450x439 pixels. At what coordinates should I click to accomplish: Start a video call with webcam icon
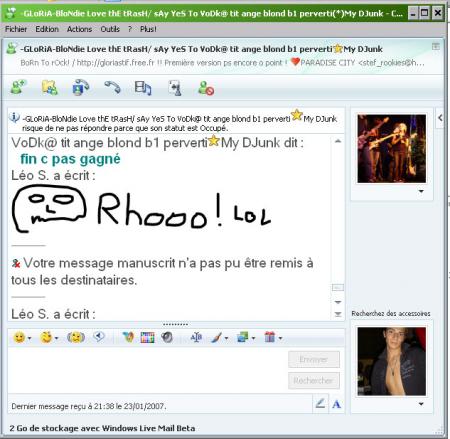(x=80, y=88)
